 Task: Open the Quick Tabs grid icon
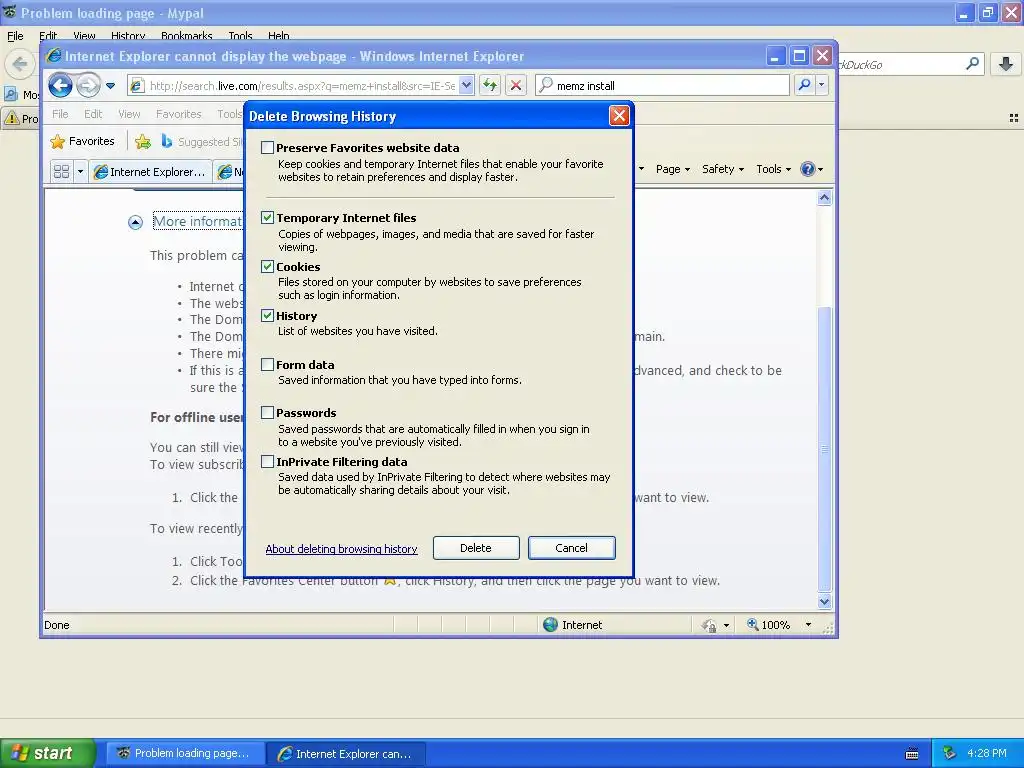pos(61,171)
